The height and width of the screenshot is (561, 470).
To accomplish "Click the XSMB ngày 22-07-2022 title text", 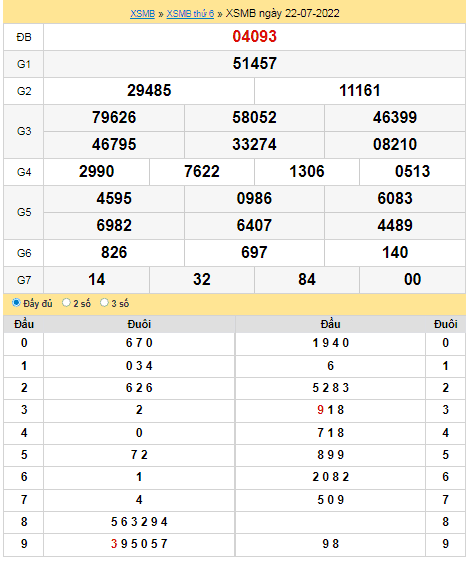I will coord(283,14).
